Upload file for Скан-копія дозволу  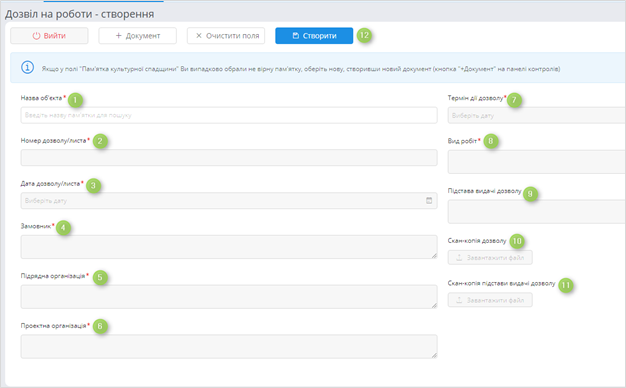(x=490, y=257)
